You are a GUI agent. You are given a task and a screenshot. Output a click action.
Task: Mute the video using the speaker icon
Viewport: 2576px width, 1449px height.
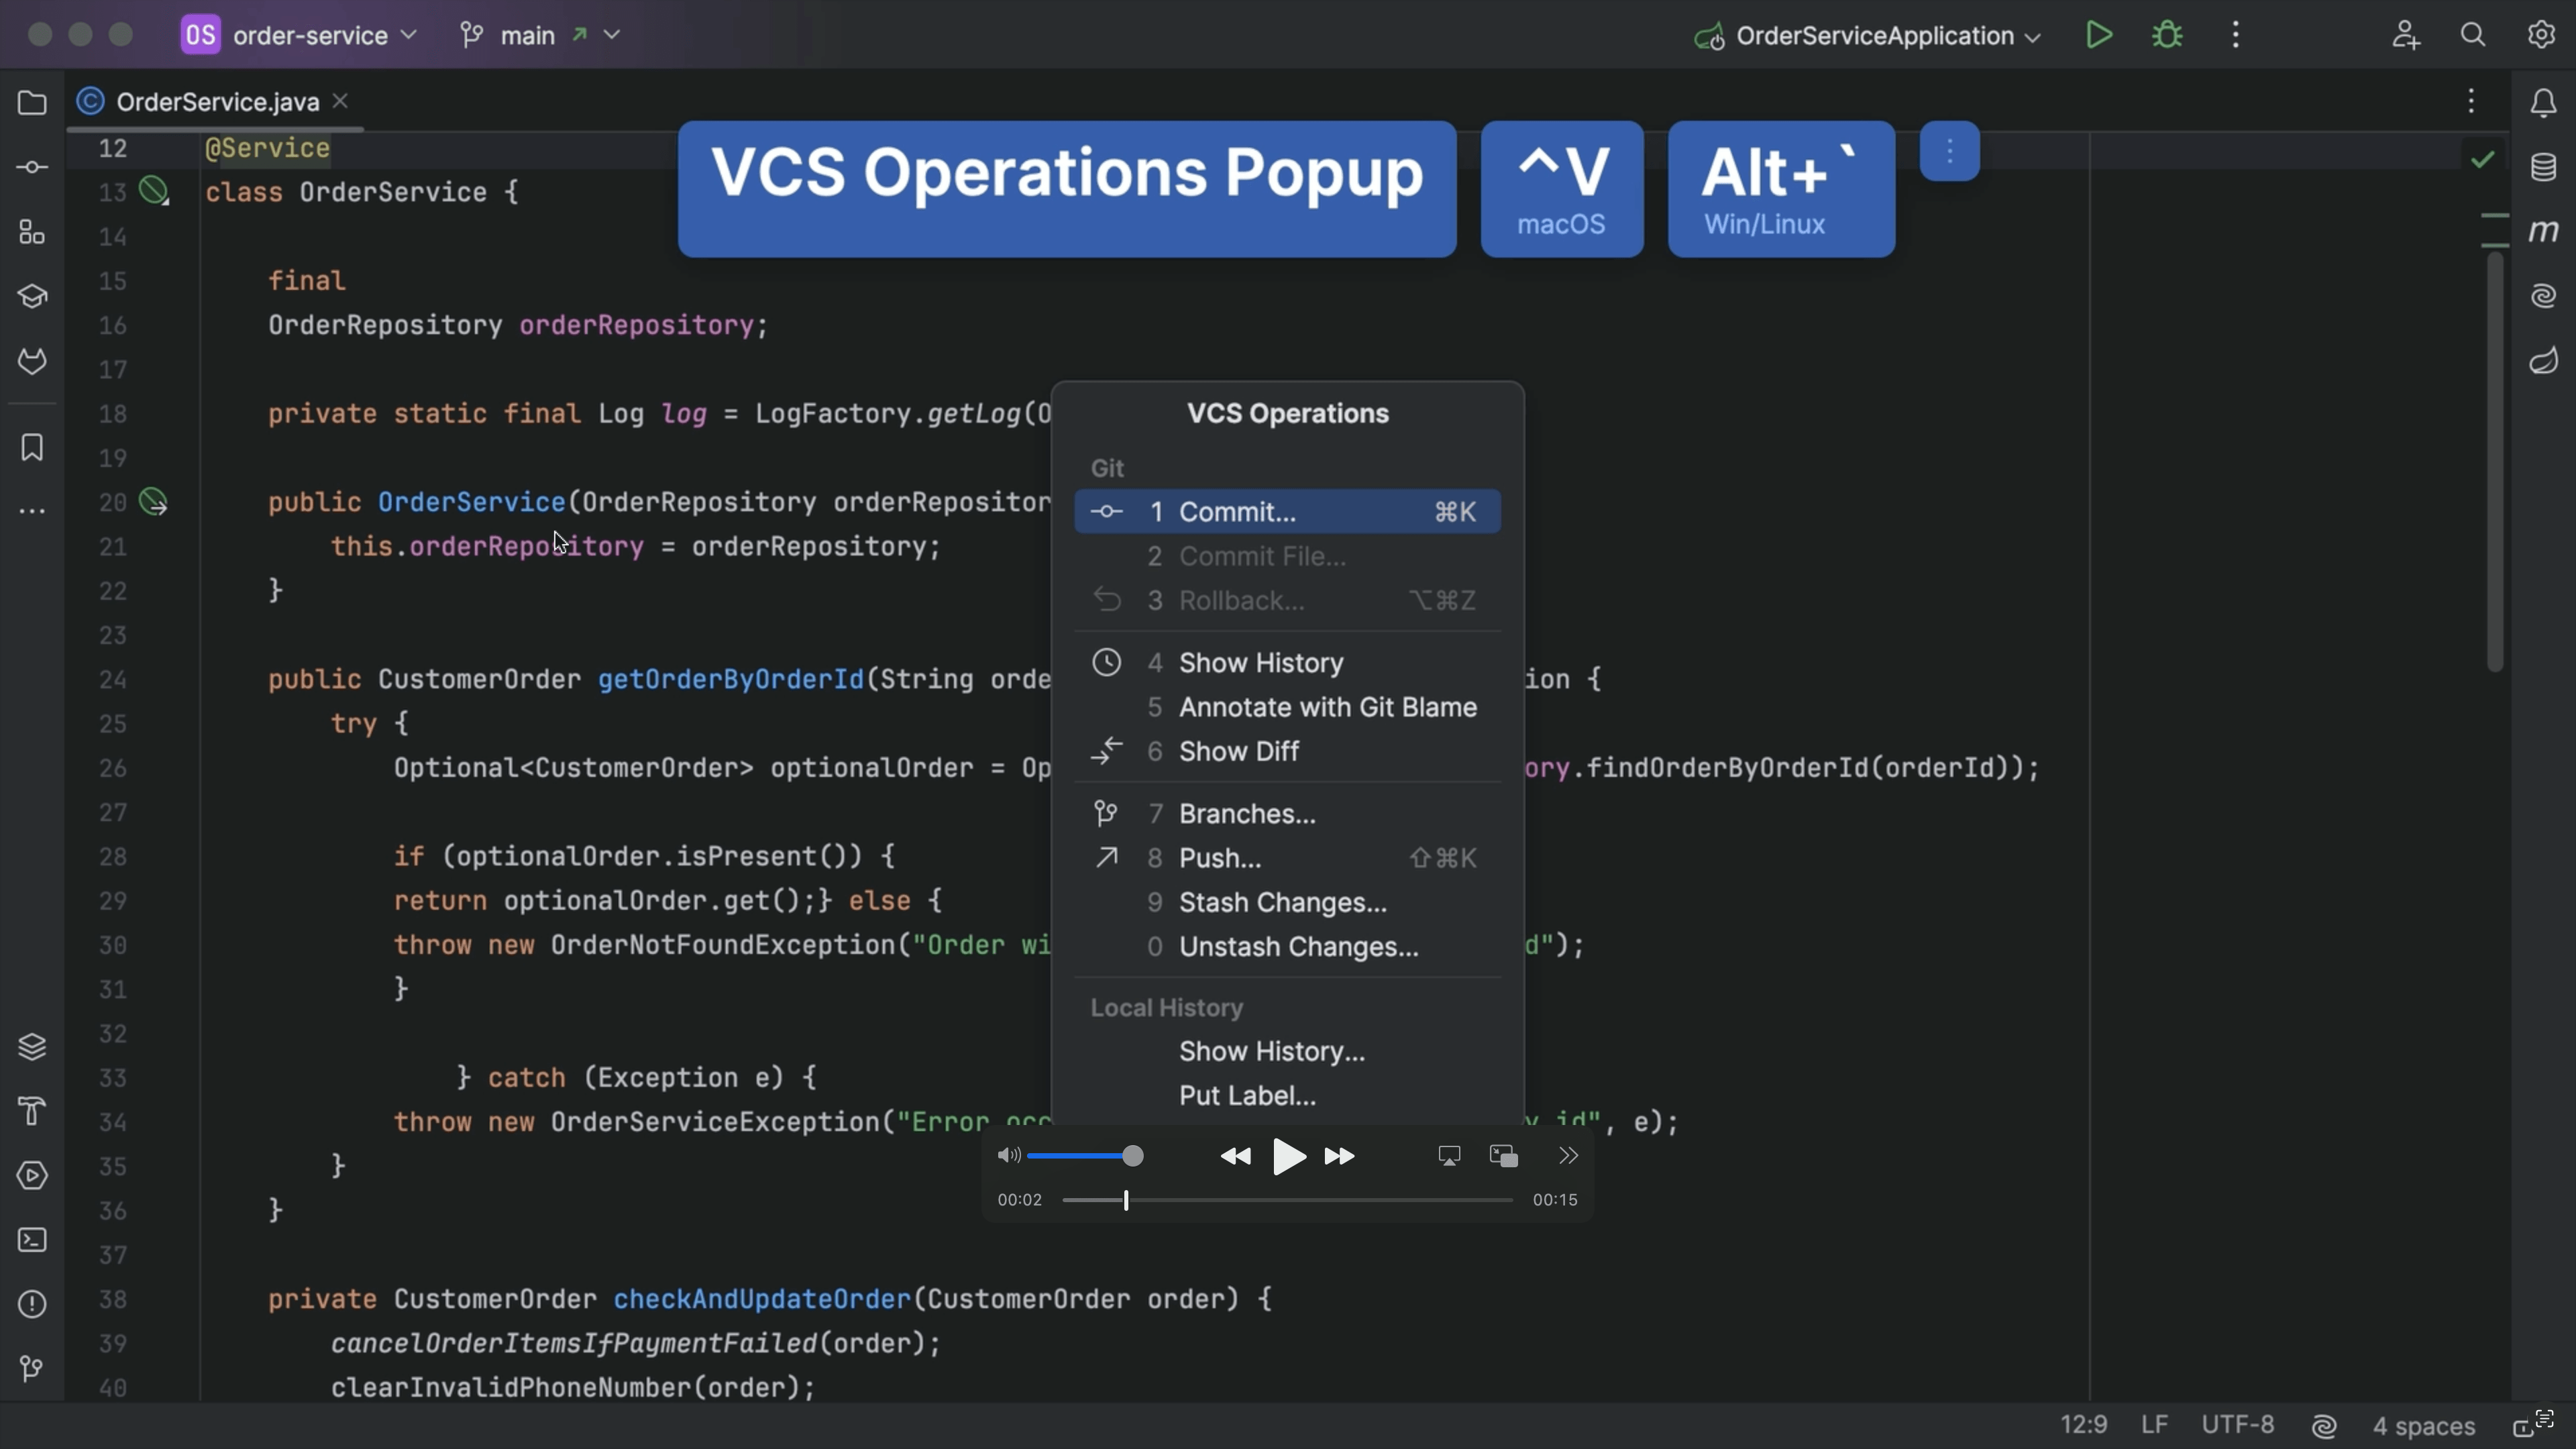[1008, 1156]
